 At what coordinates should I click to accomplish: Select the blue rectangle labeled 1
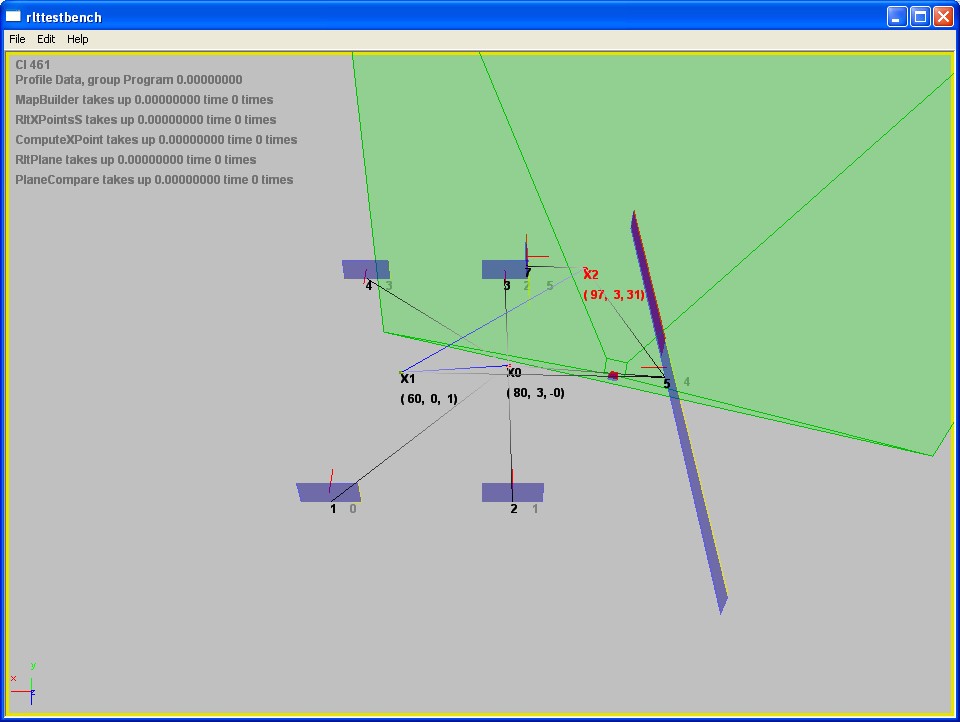click(x=327, y=492)
